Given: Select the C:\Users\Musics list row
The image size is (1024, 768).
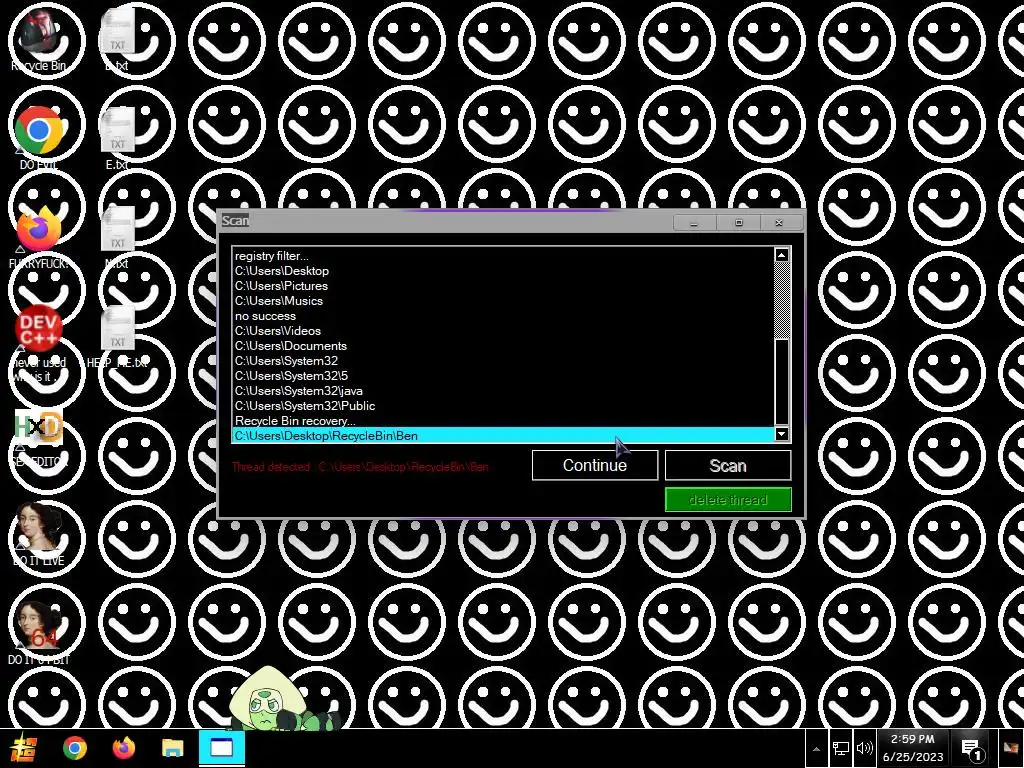Looking at the screenshot, I should pos(503,300).
